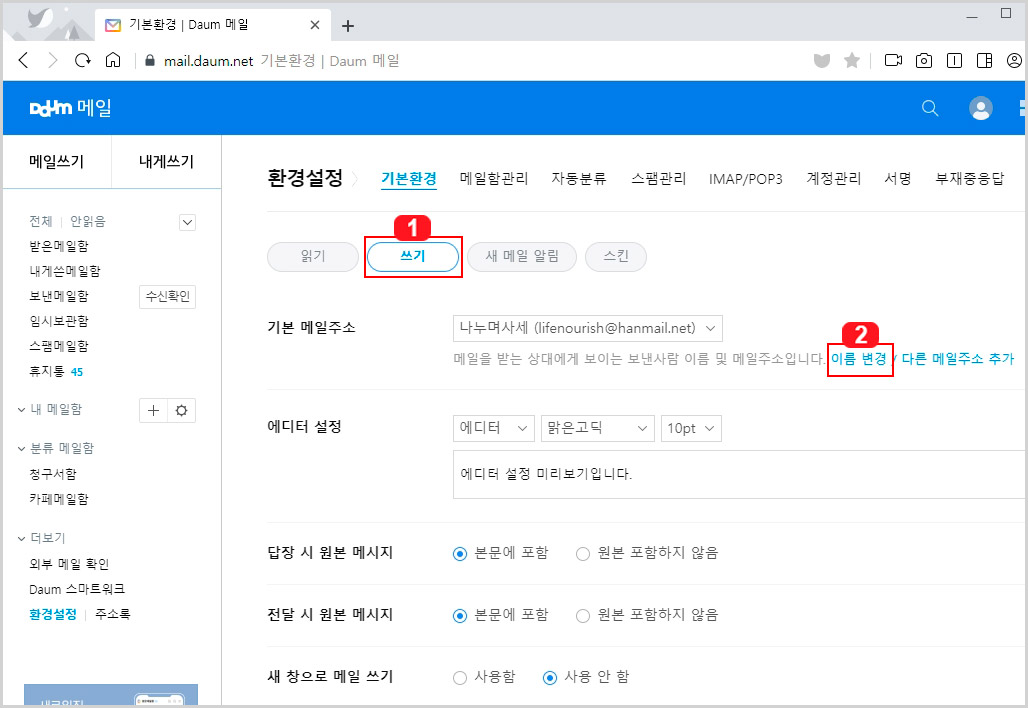Click the browser address bar URL
The image size is (1028, 708).
[208, 61]
